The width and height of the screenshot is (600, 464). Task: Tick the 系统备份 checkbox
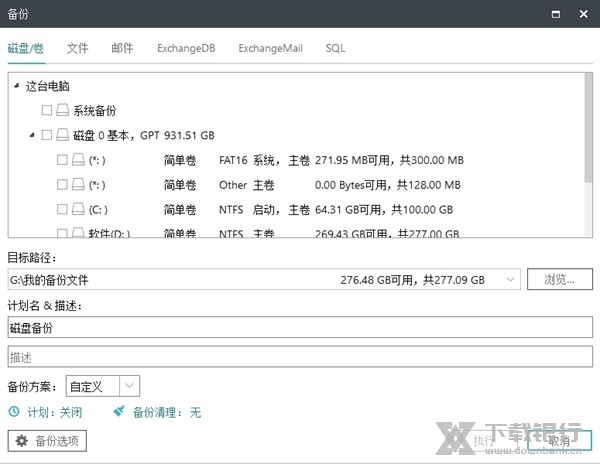pos(46,111)
